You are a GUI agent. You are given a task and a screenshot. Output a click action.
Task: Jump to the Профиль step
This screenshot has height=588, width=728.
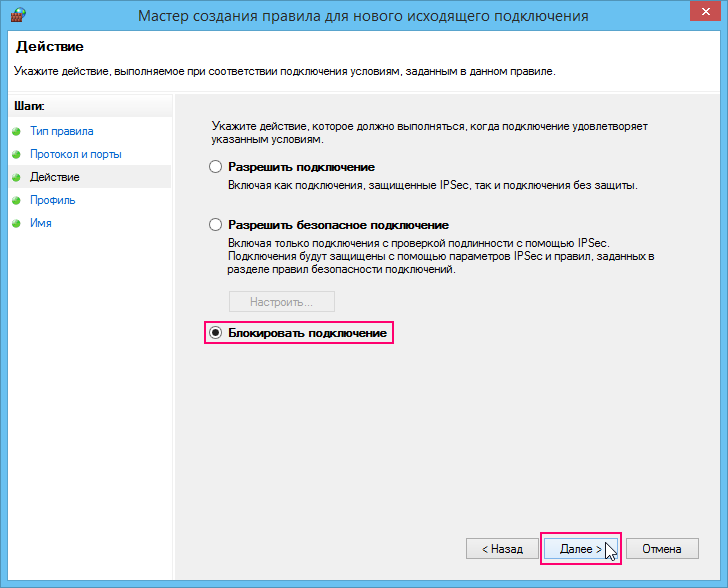[x=52, y=200]
